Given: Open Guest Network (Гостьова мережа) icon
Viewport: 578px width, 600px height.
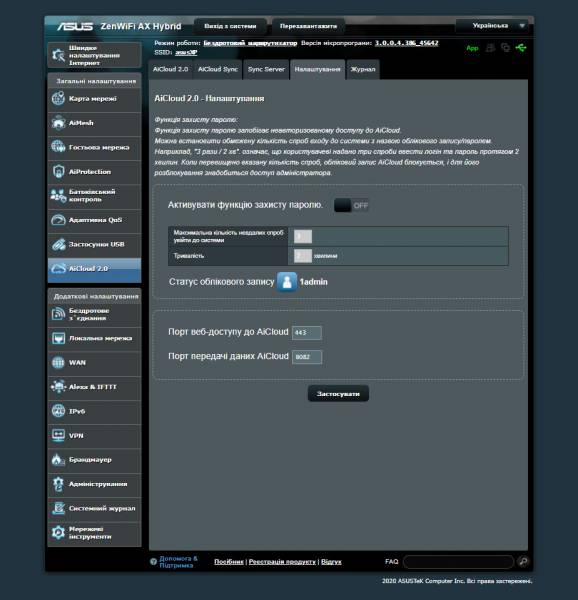Looking at the screenshot, I should click(x=58, y=147).
